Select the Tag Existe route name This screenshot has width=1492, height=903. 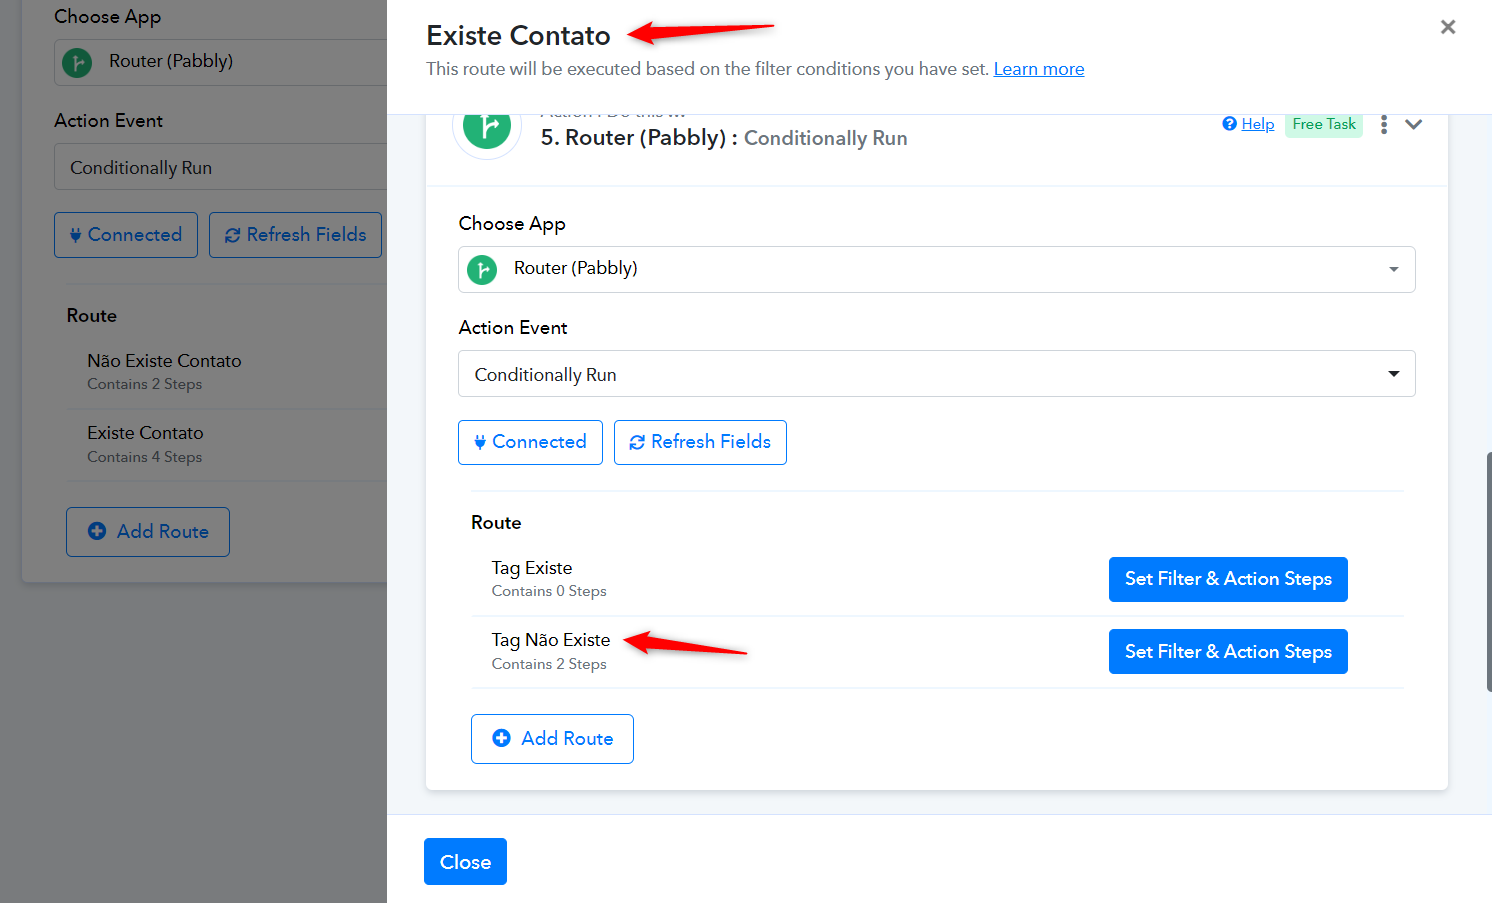point(532,568)
